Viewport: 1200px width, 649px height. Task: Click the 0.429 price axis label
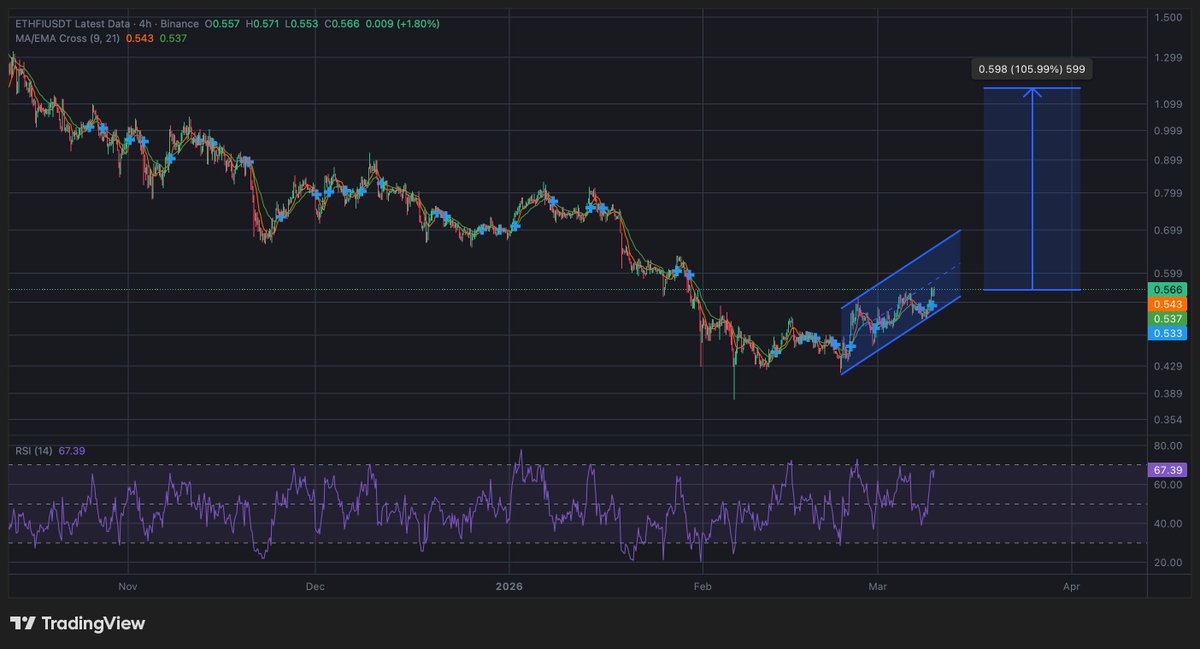click(1169, 367)
